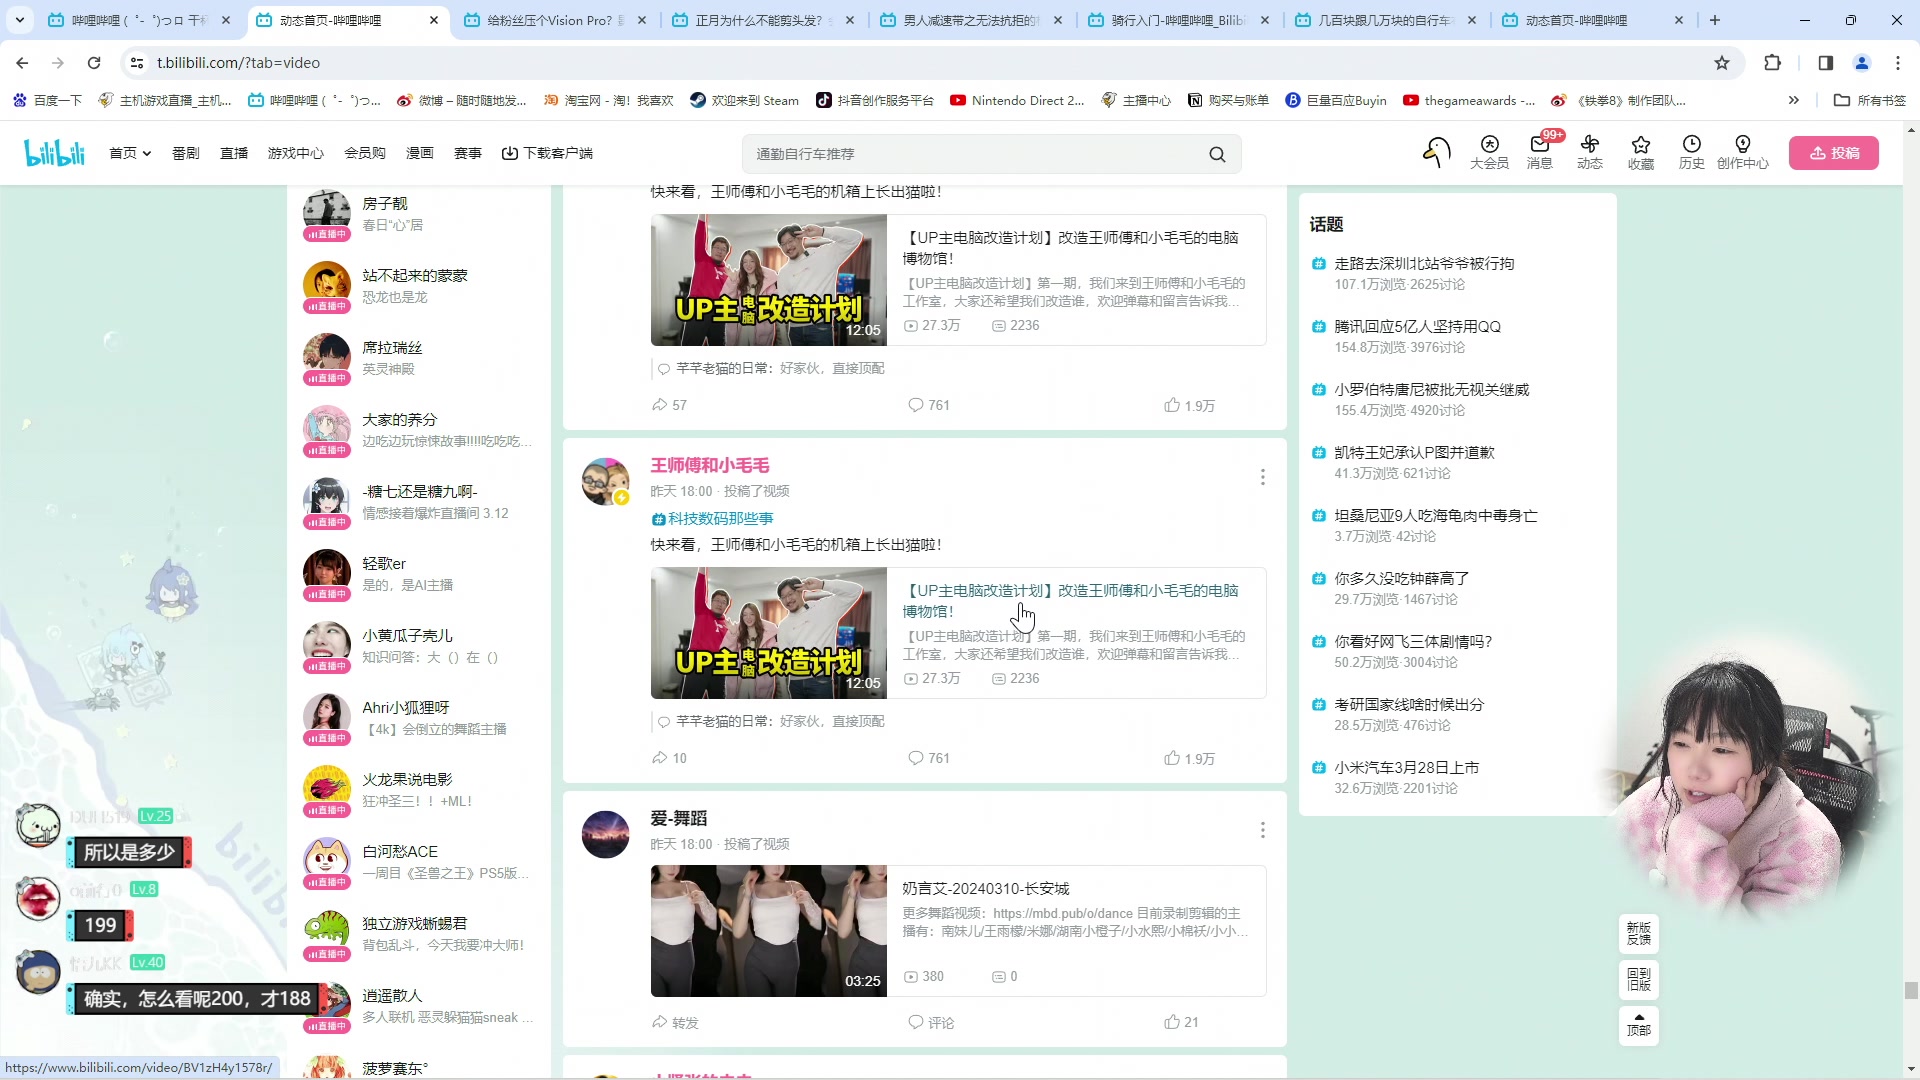Click the search magnifier icon
Screen dimensions: 1920x1080
(1217, 154)
